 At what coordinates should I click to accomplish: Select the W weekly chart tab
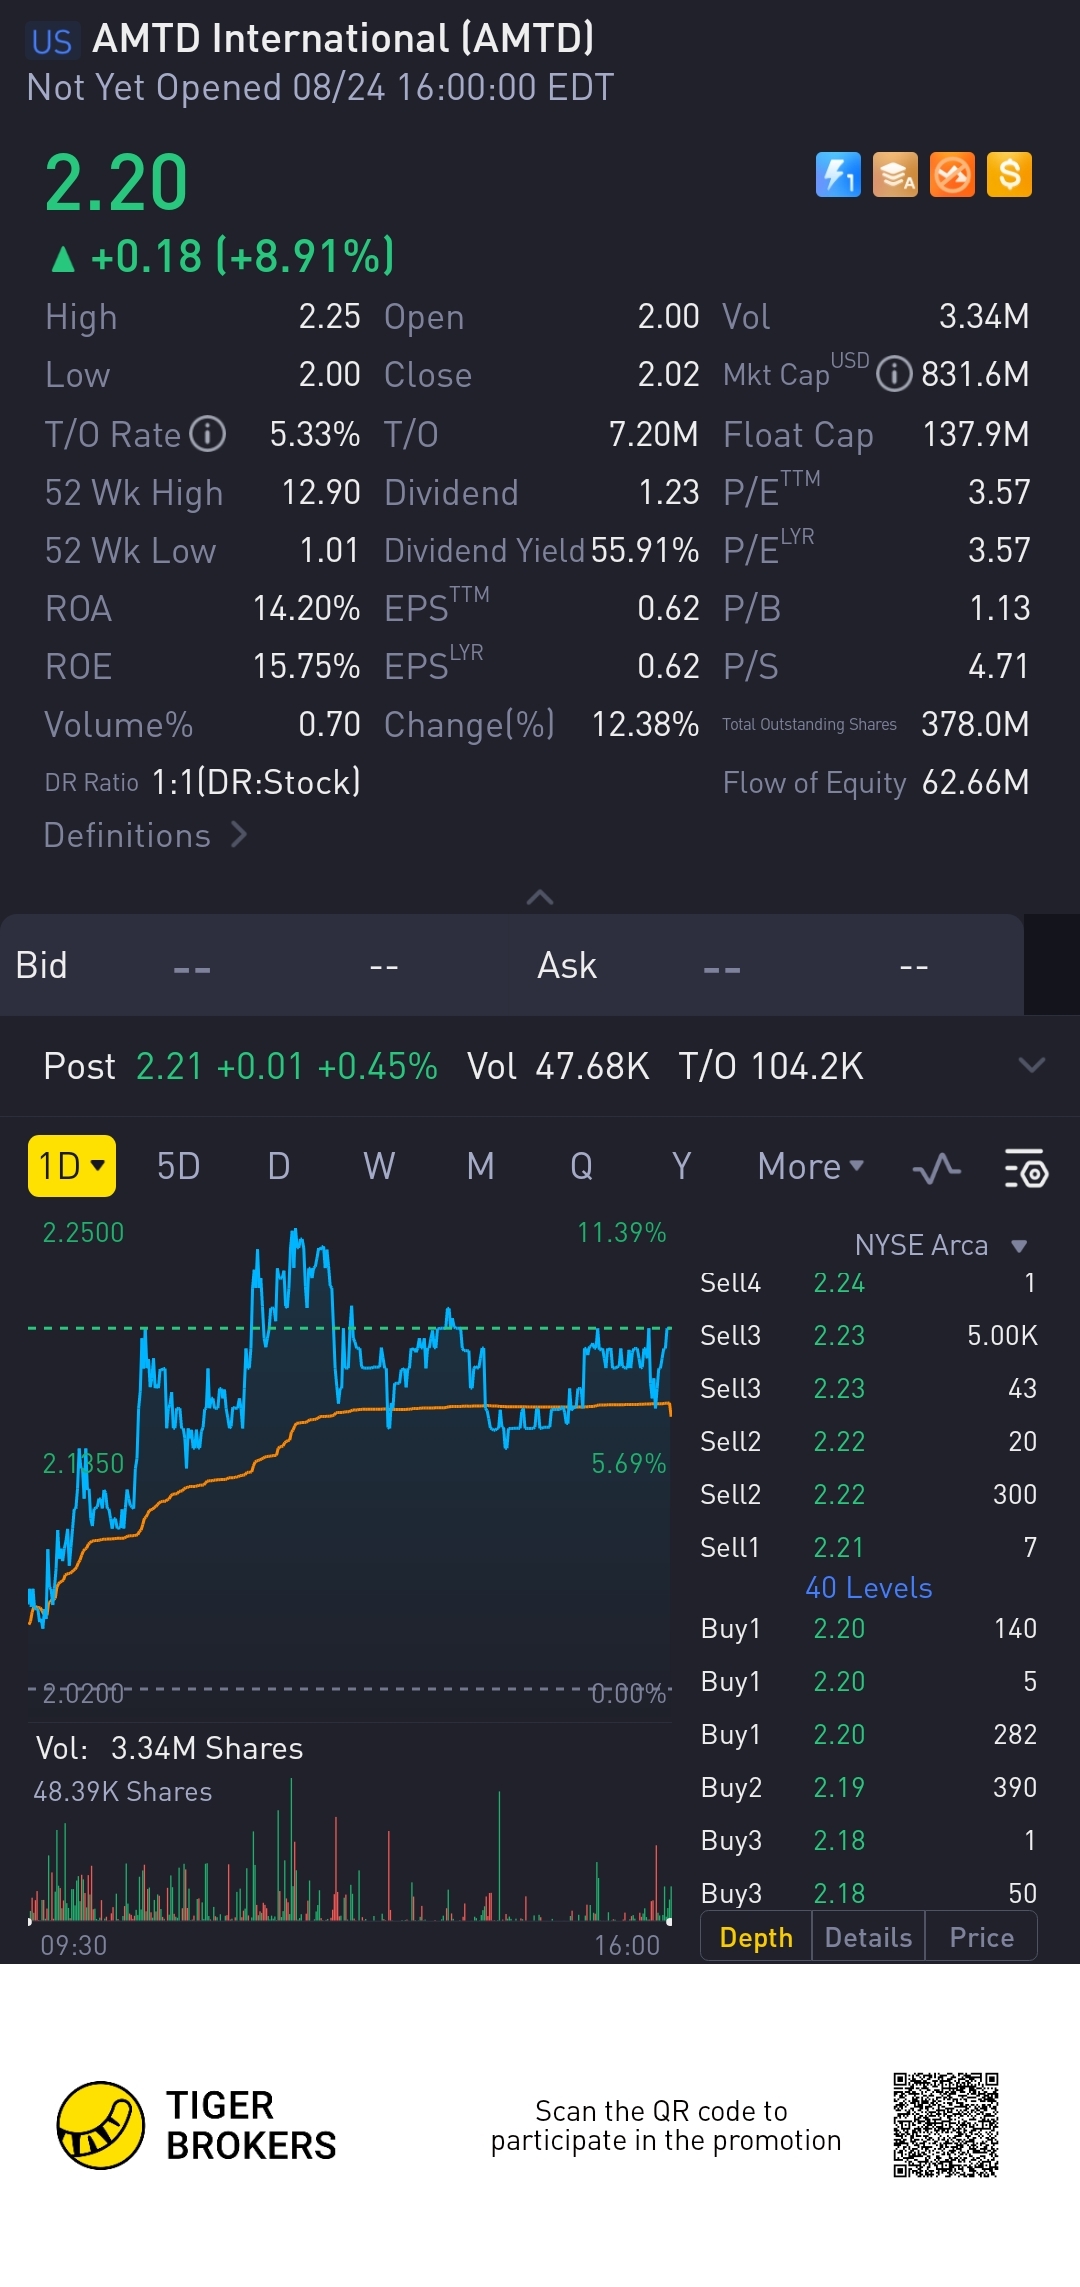coord(379,1166)
